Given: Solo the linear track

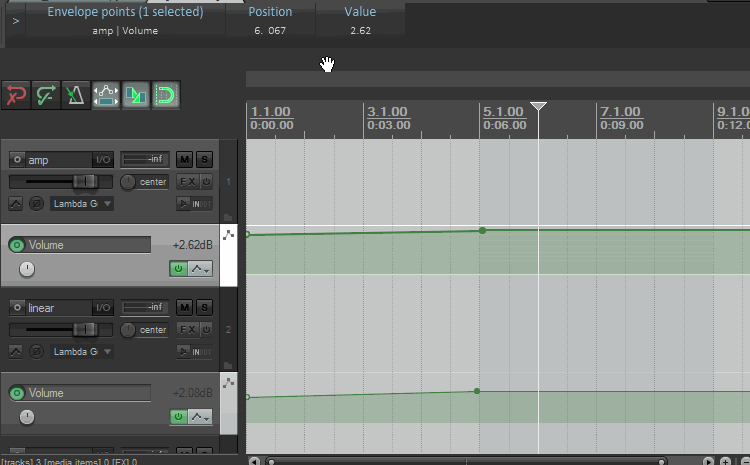Looking at the screenshot, I should click(x=204, y=307).
